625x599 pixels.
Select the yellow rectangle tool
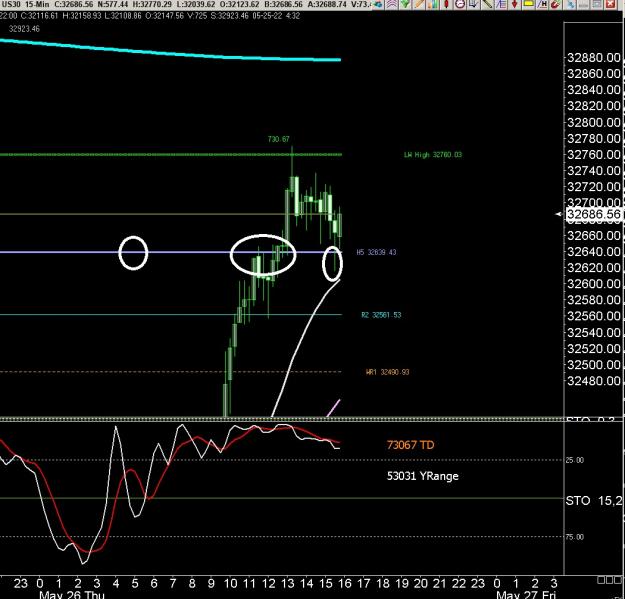(529, 4)
